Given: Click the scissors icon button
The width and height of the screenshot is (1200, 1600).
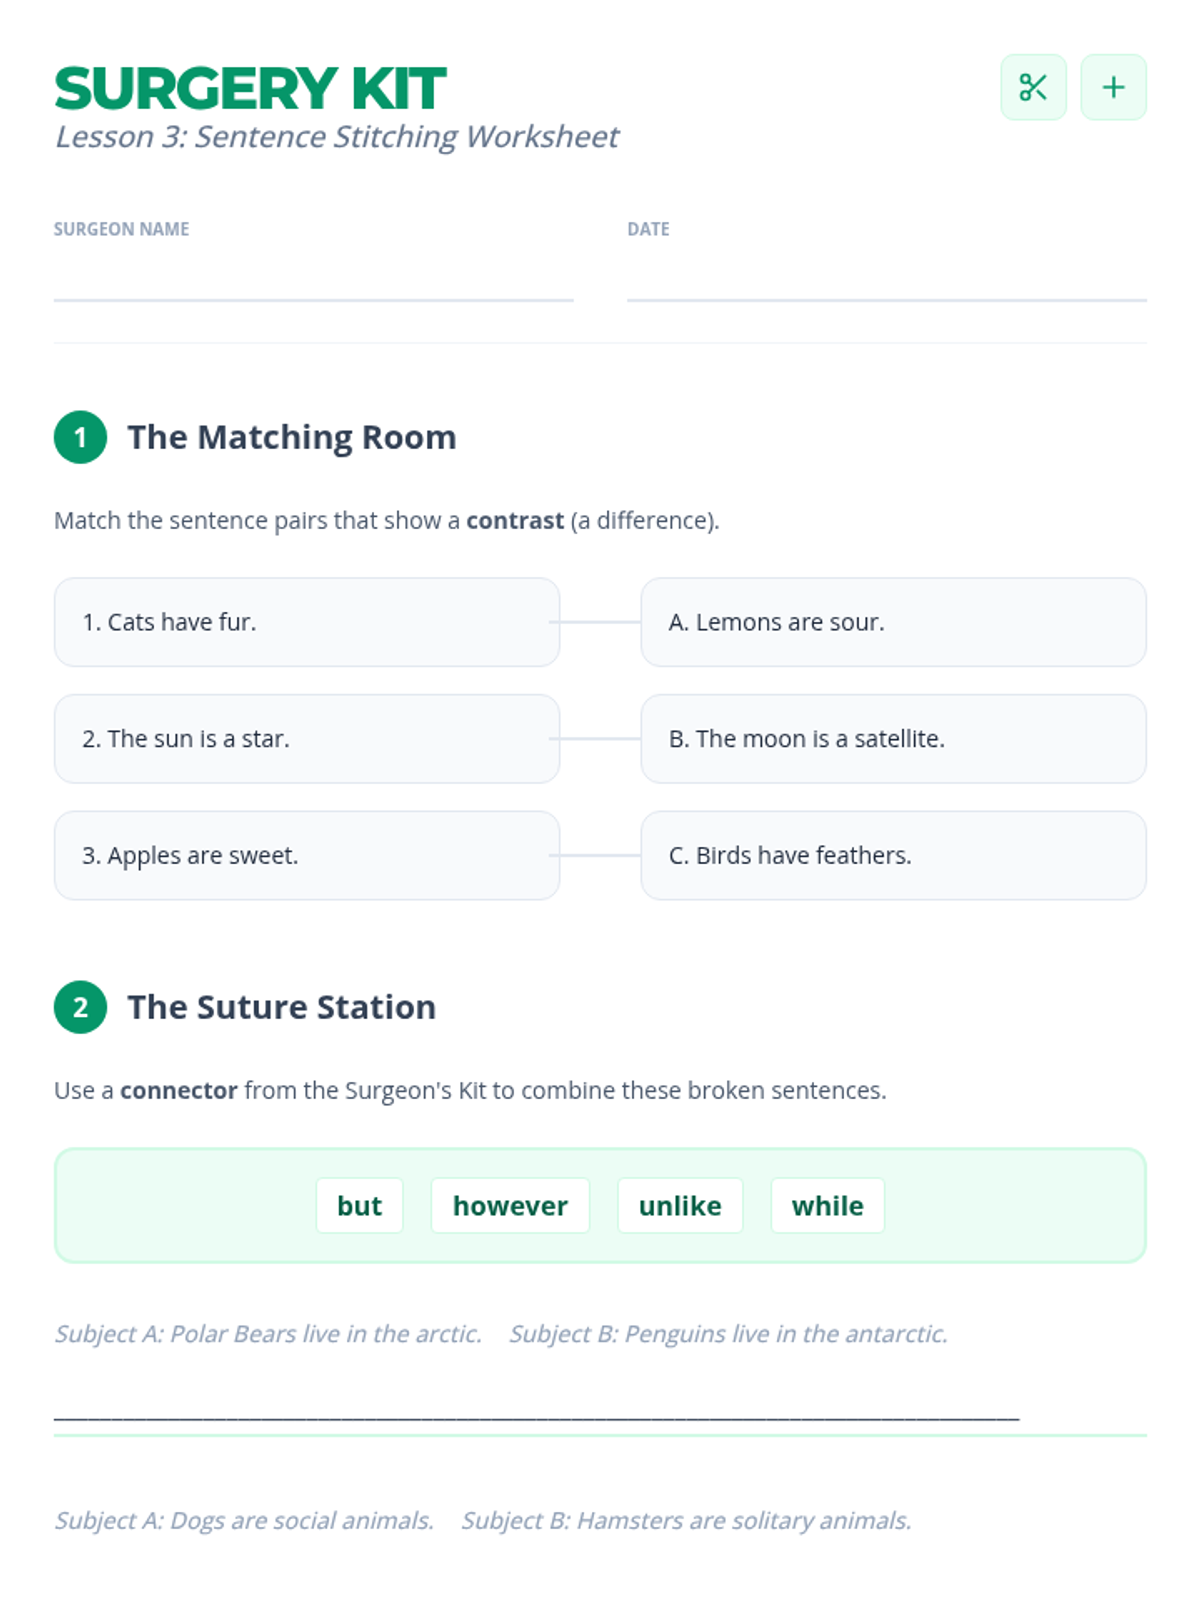Looking at the screenshot, I should tap(1033, 87).
